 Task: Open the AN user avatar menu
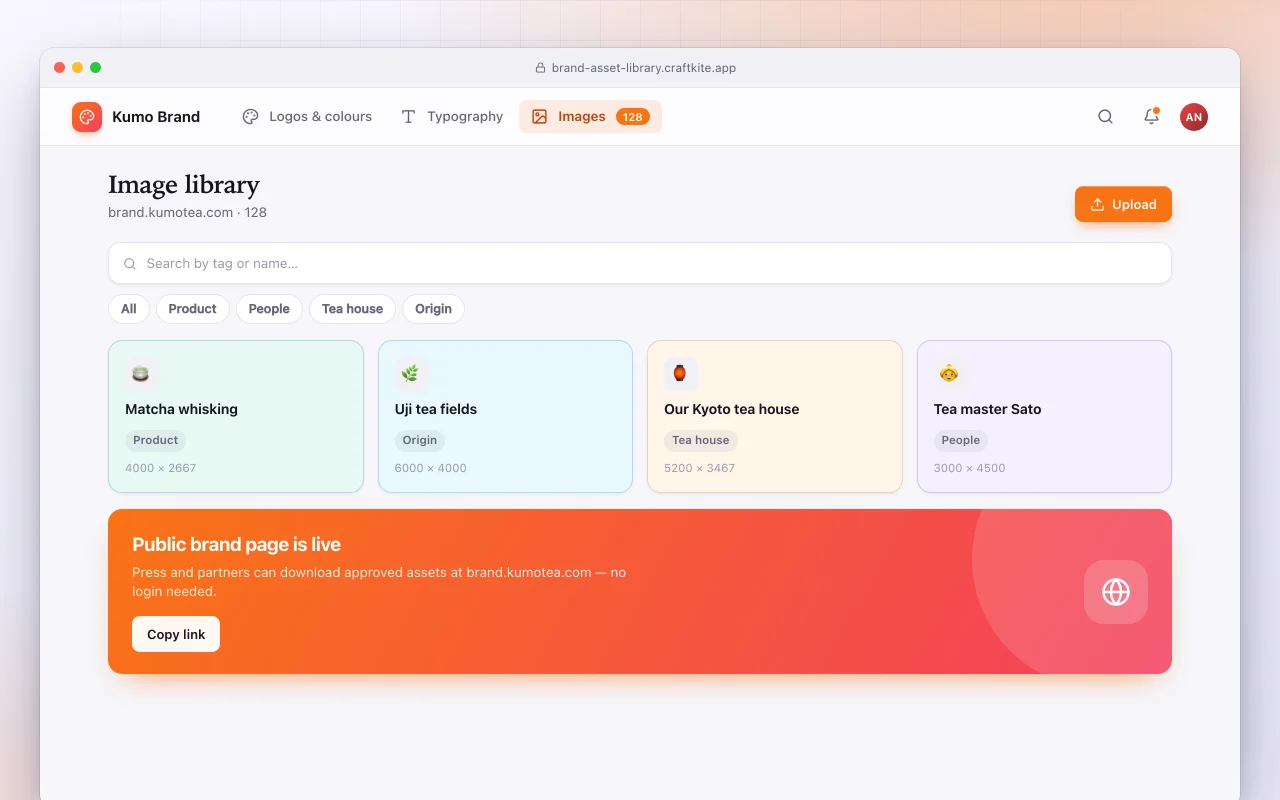1193,117
